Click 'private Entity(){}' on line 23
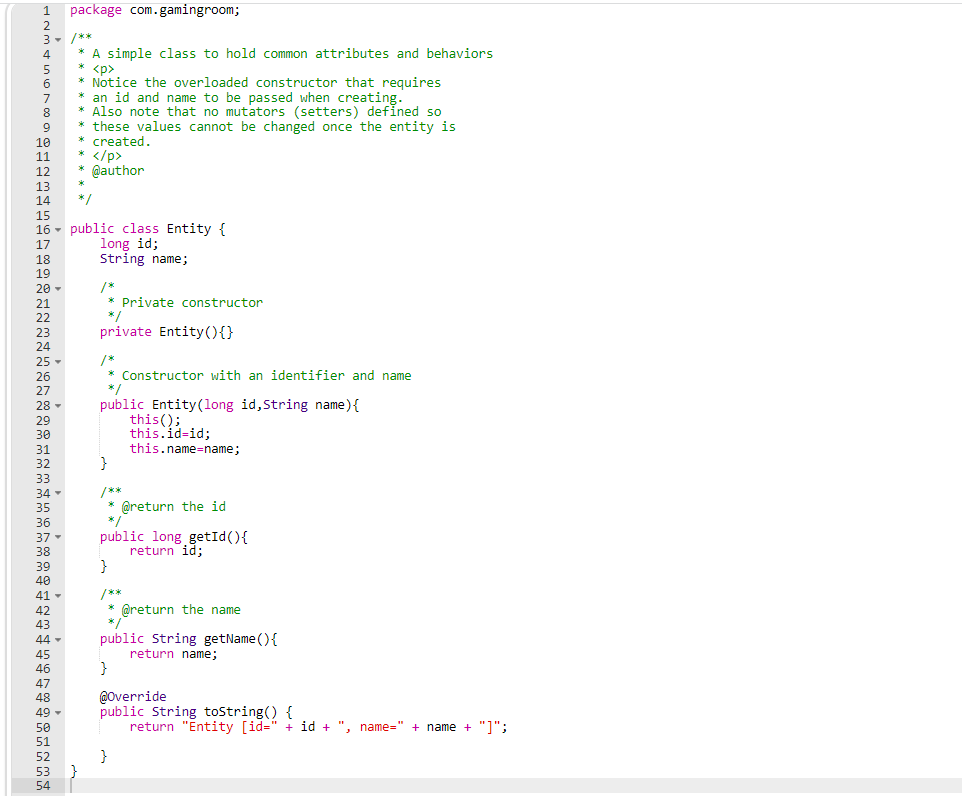Viewport: 962px width, 796px height. coord(166,332)
